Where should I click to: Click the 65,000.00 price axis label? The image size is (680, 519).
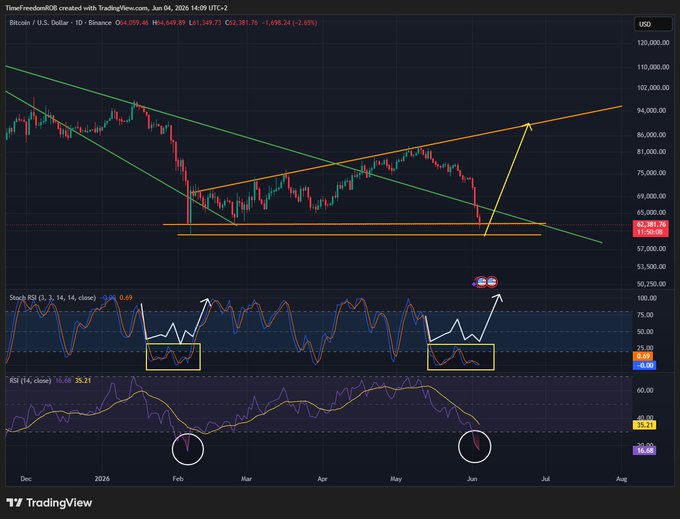click(651, 212)
